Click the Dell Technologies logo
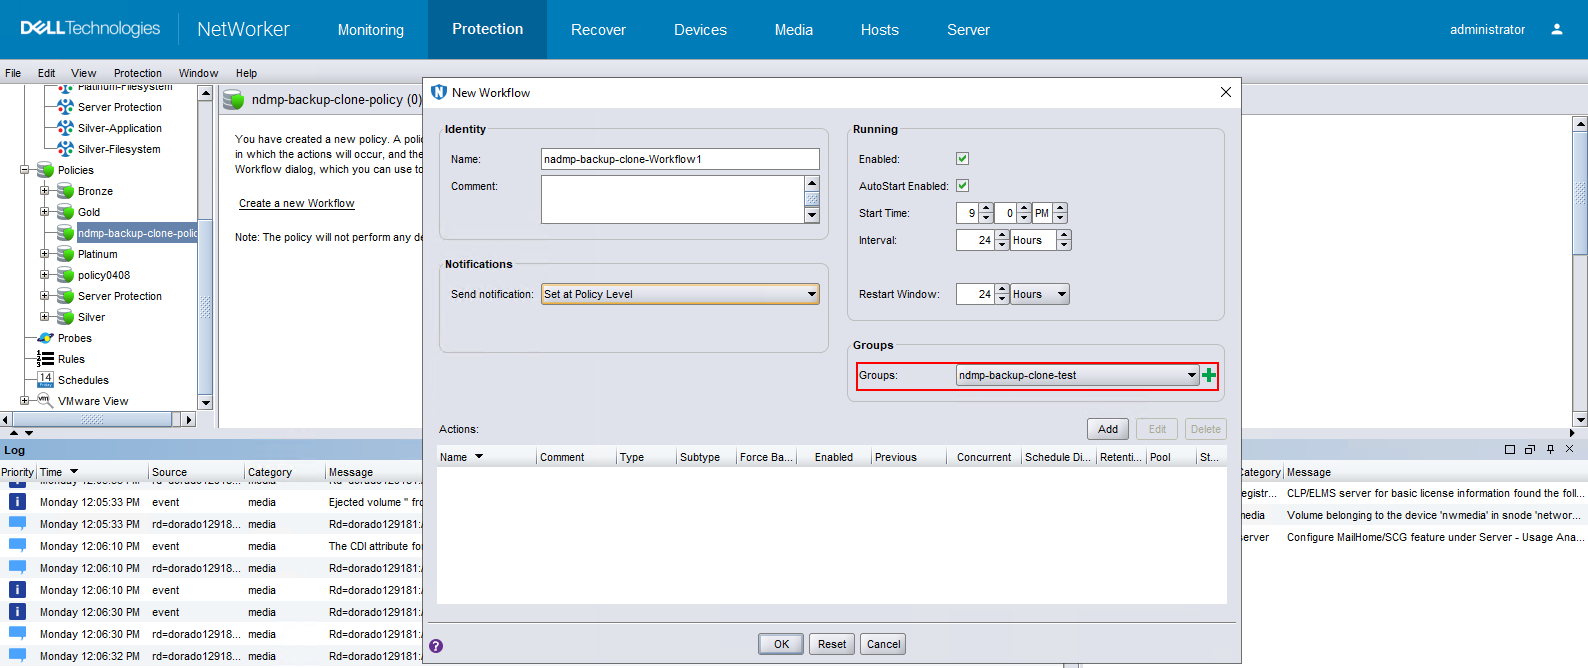The image size is (1588, 668). (90, 29)
